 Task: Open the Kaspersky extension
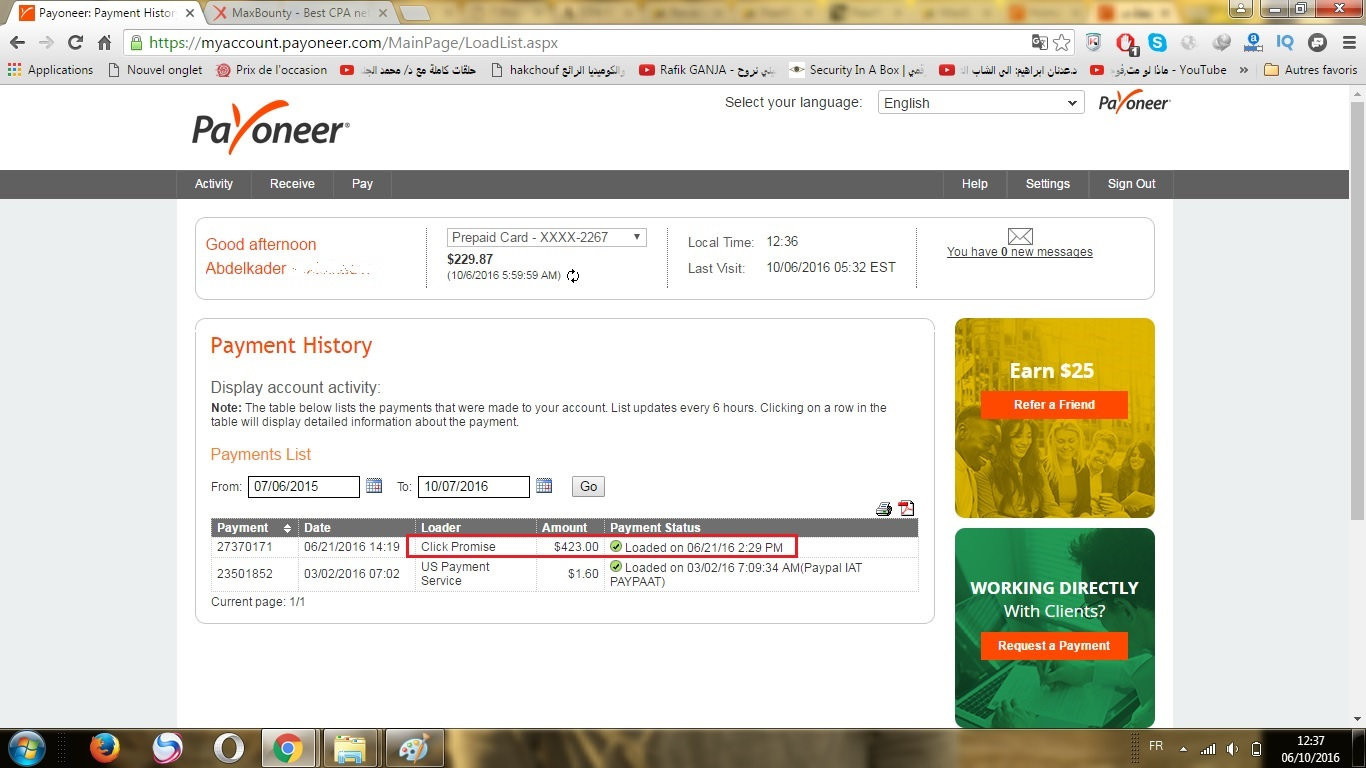[x=1094, y=43]
